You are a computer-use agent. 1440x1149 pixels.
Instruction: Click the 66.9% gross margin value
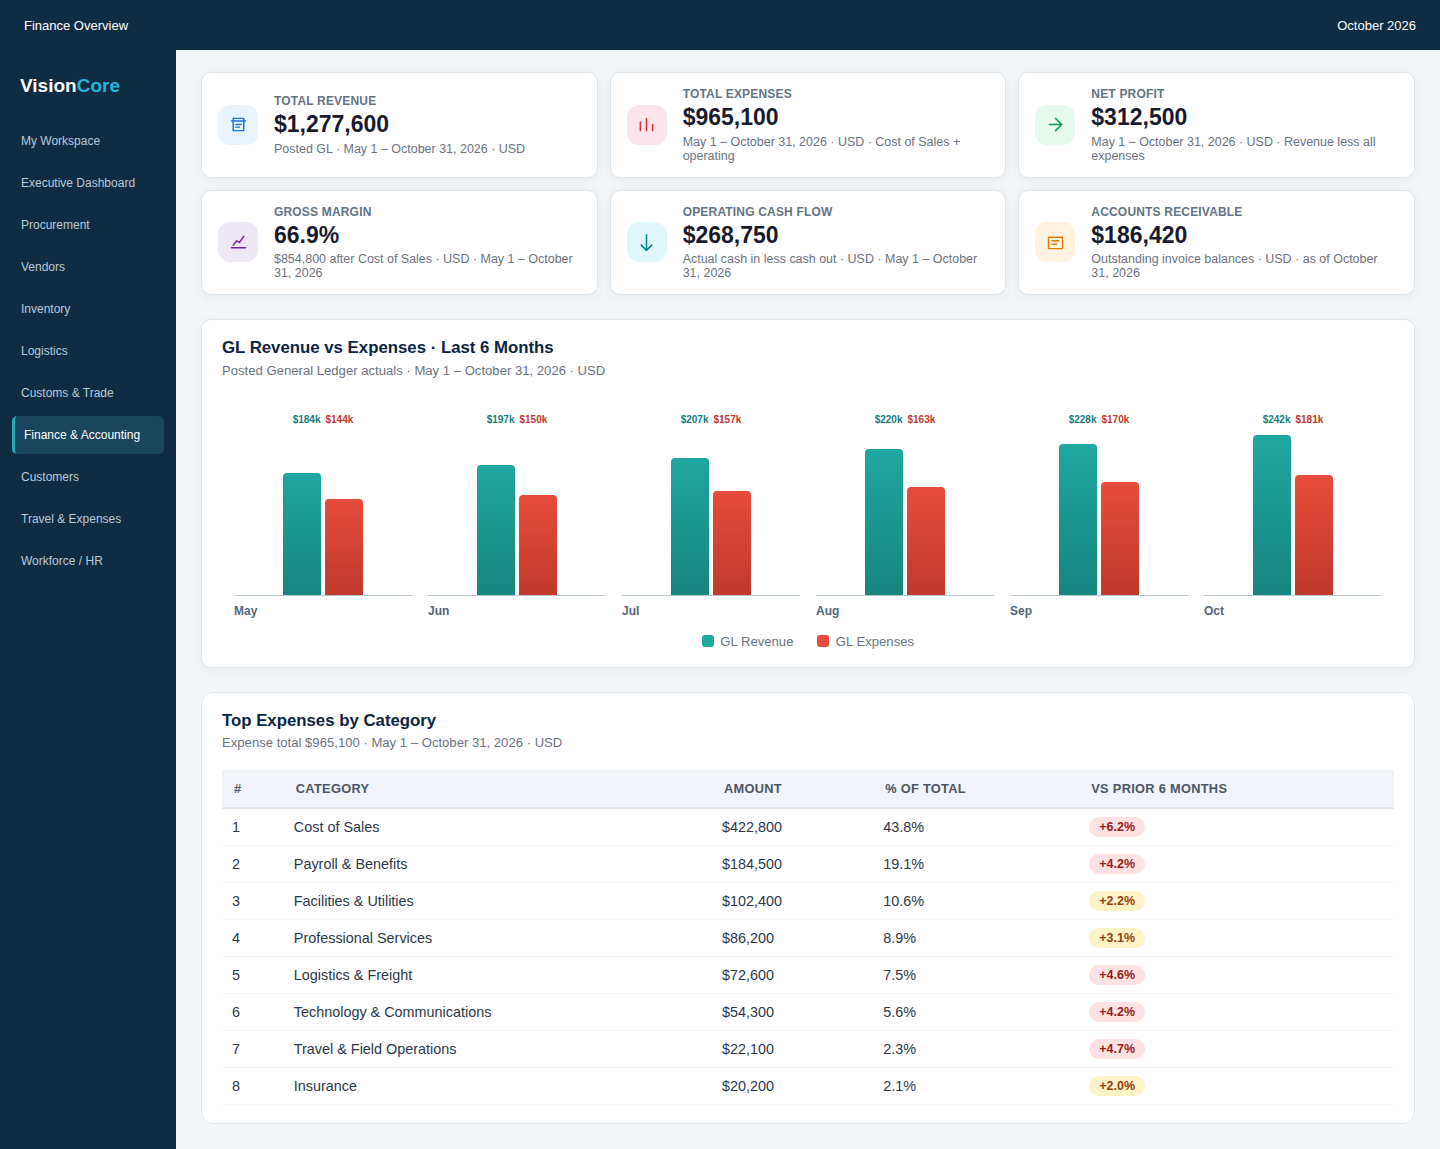click(x=307, y=235)
